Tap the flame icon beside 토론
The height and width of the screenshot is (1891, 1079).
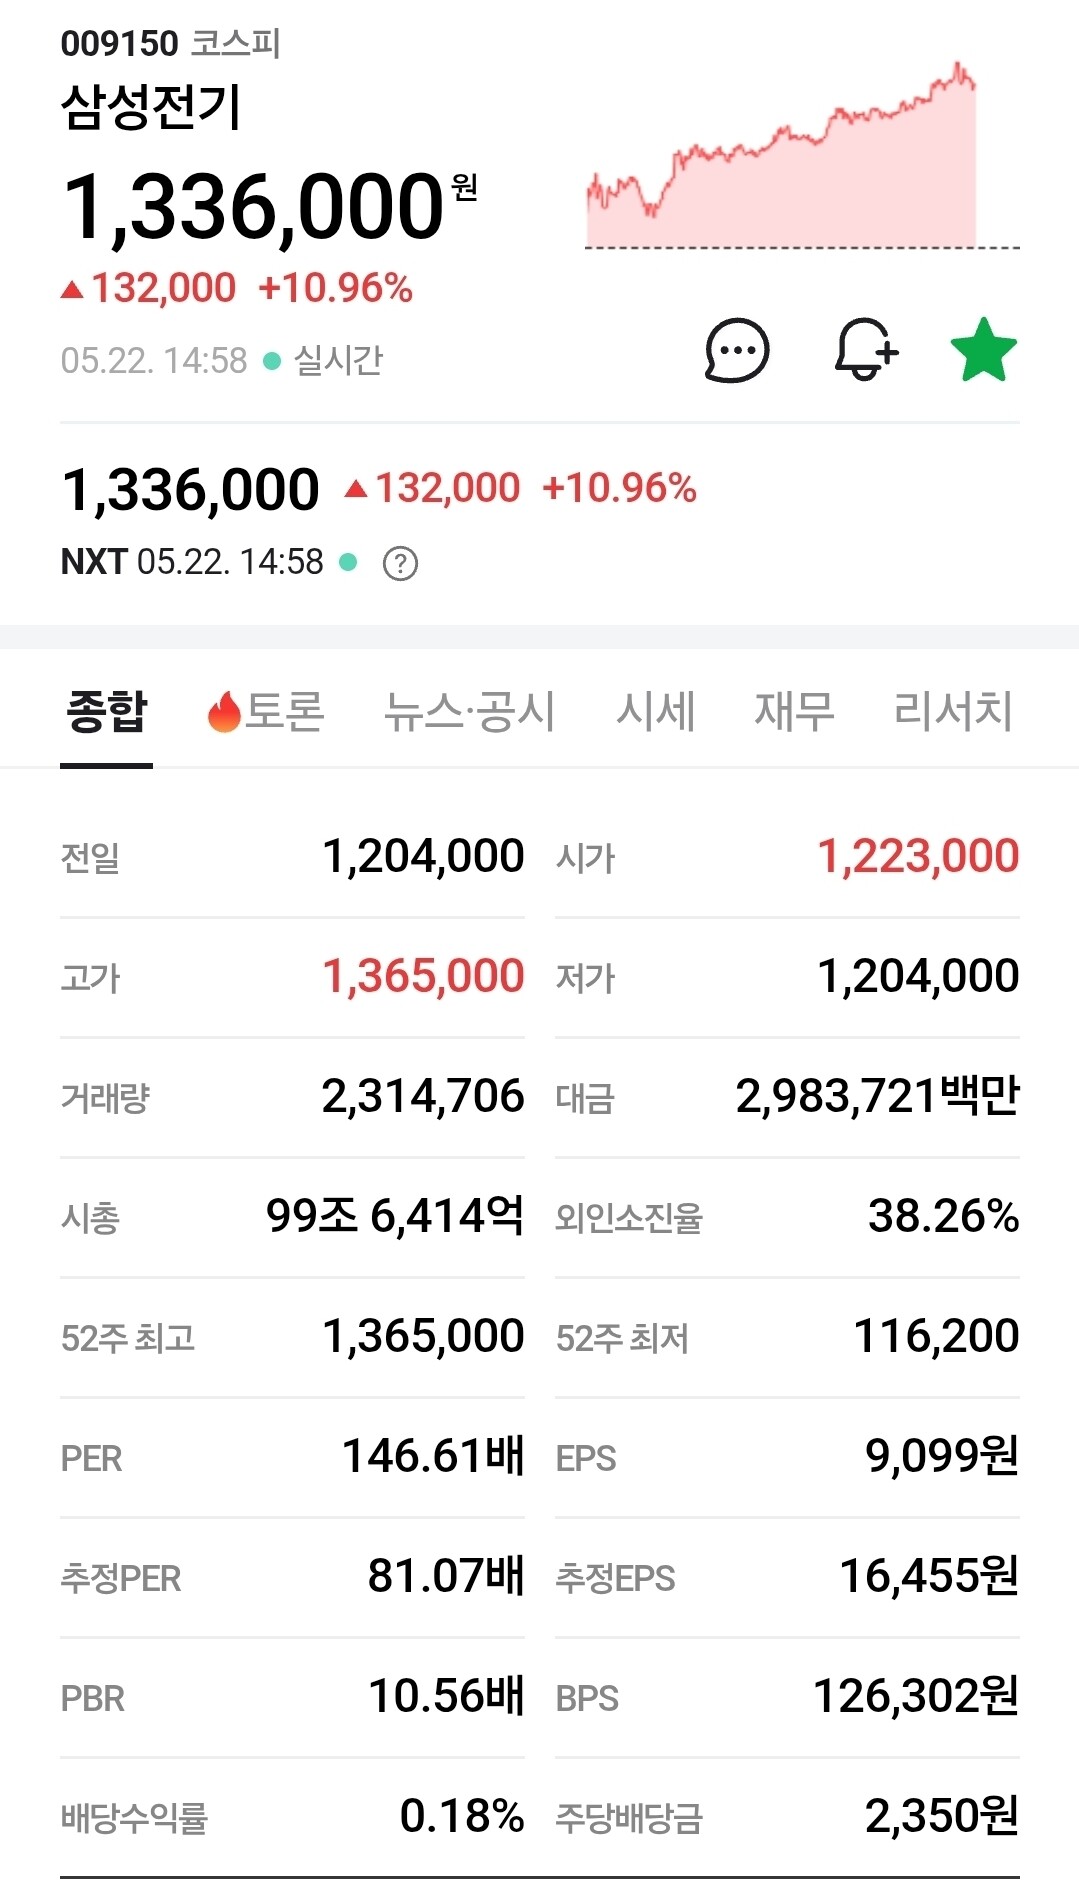pos(224,711)
